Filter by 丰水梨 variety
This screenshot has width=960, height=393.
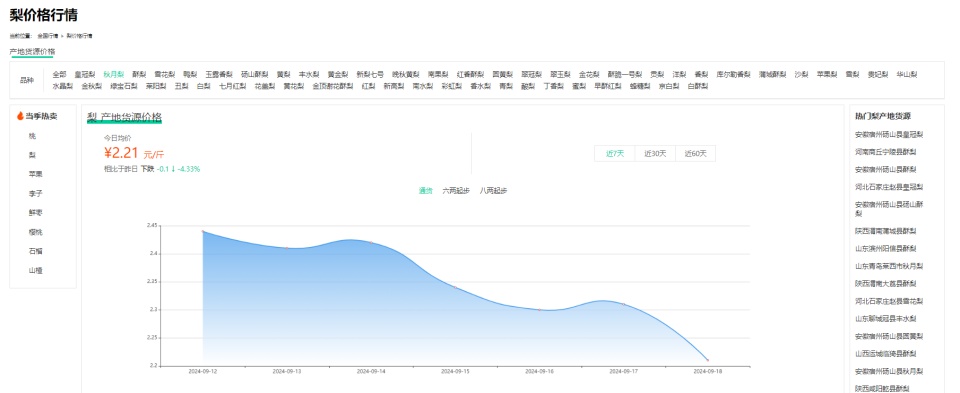309,74
